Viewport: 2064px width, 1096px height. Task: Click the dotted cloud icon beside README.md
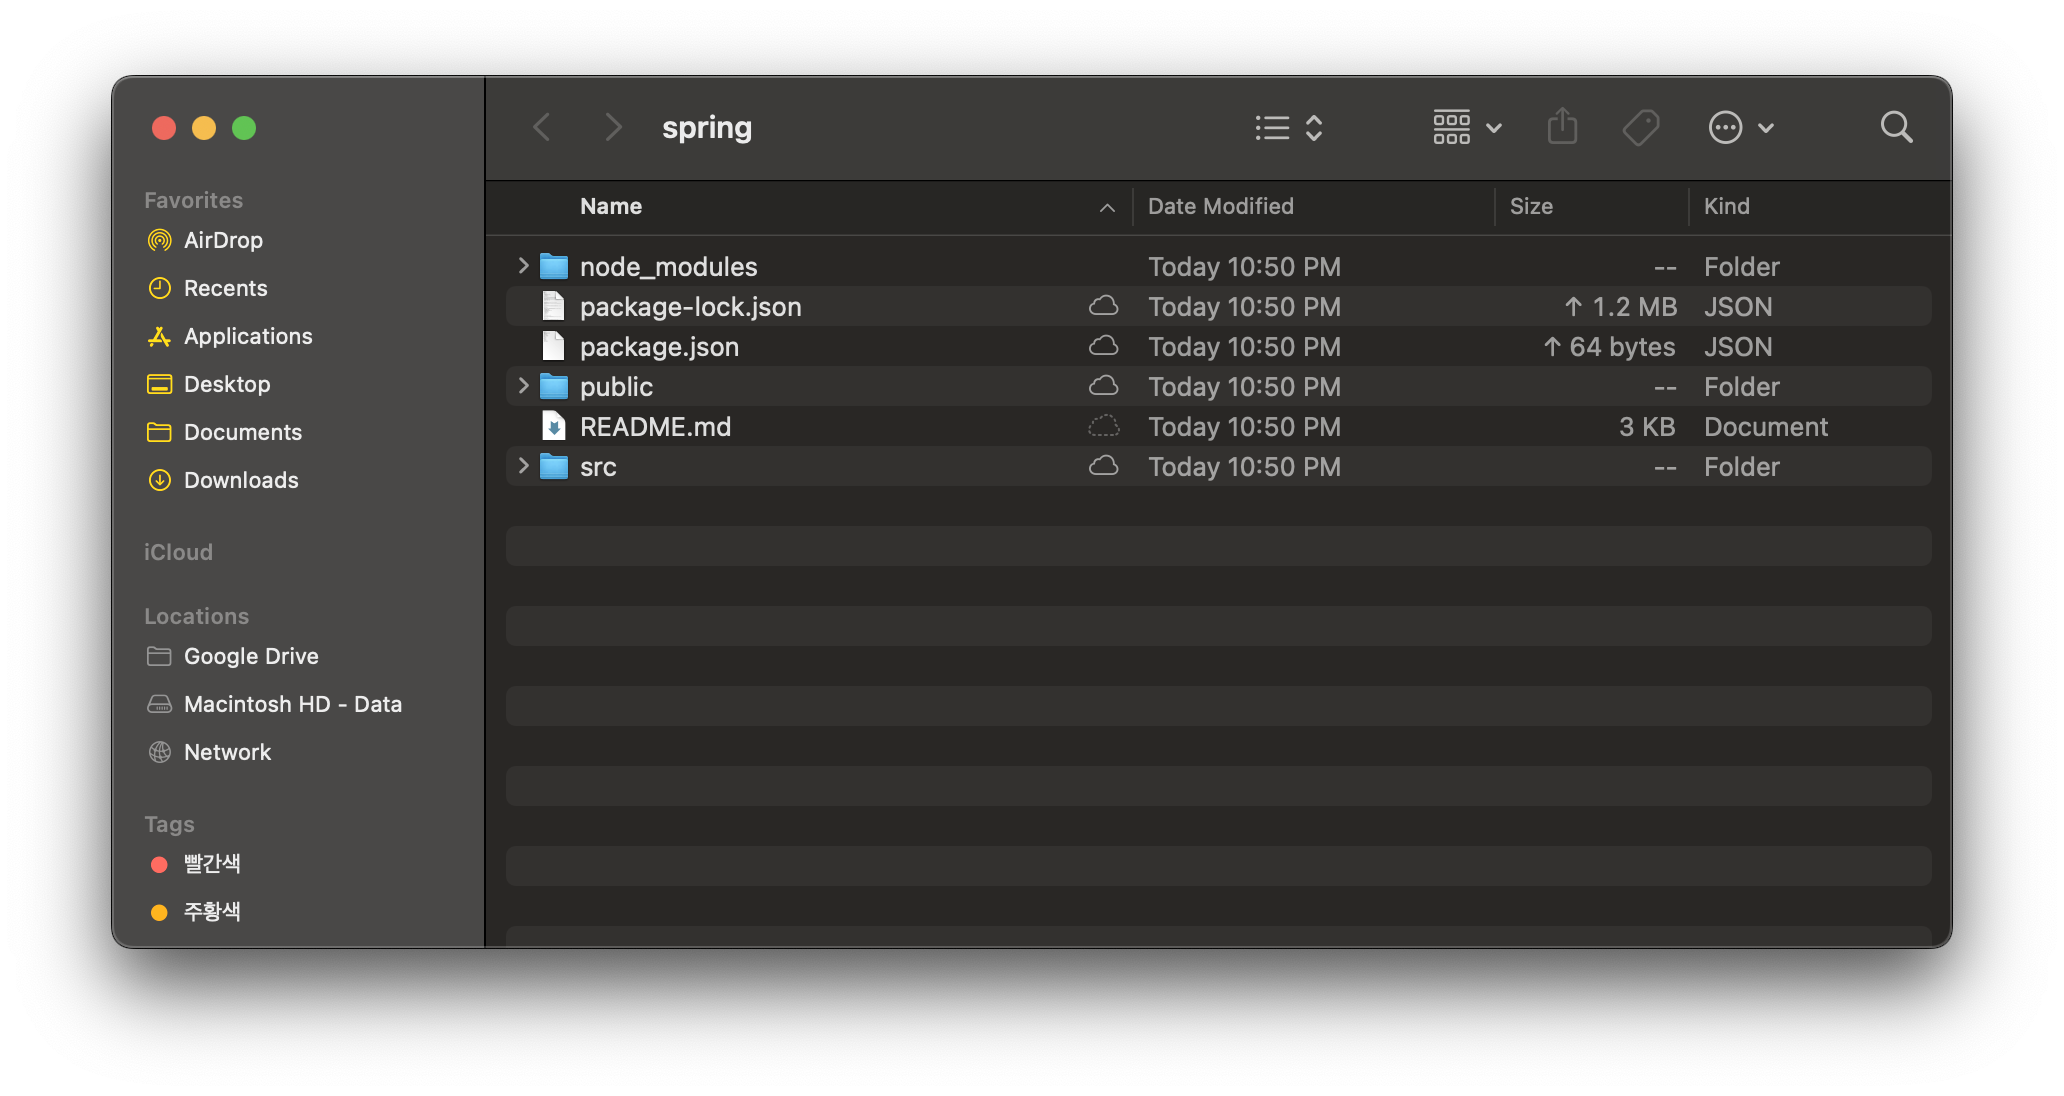(1103, 427)
